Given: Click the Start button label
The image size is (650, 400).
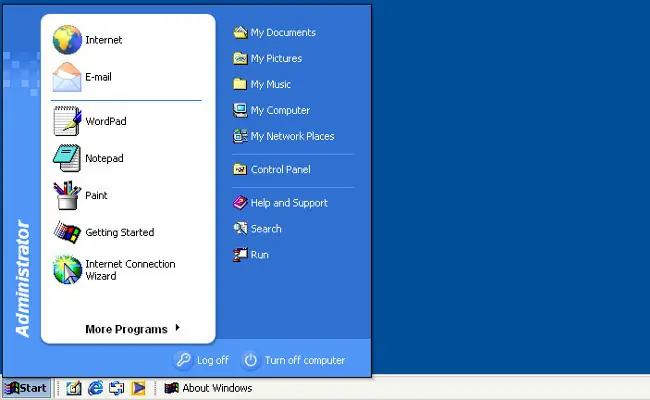Looking at the screenshot, I should 33,388.
